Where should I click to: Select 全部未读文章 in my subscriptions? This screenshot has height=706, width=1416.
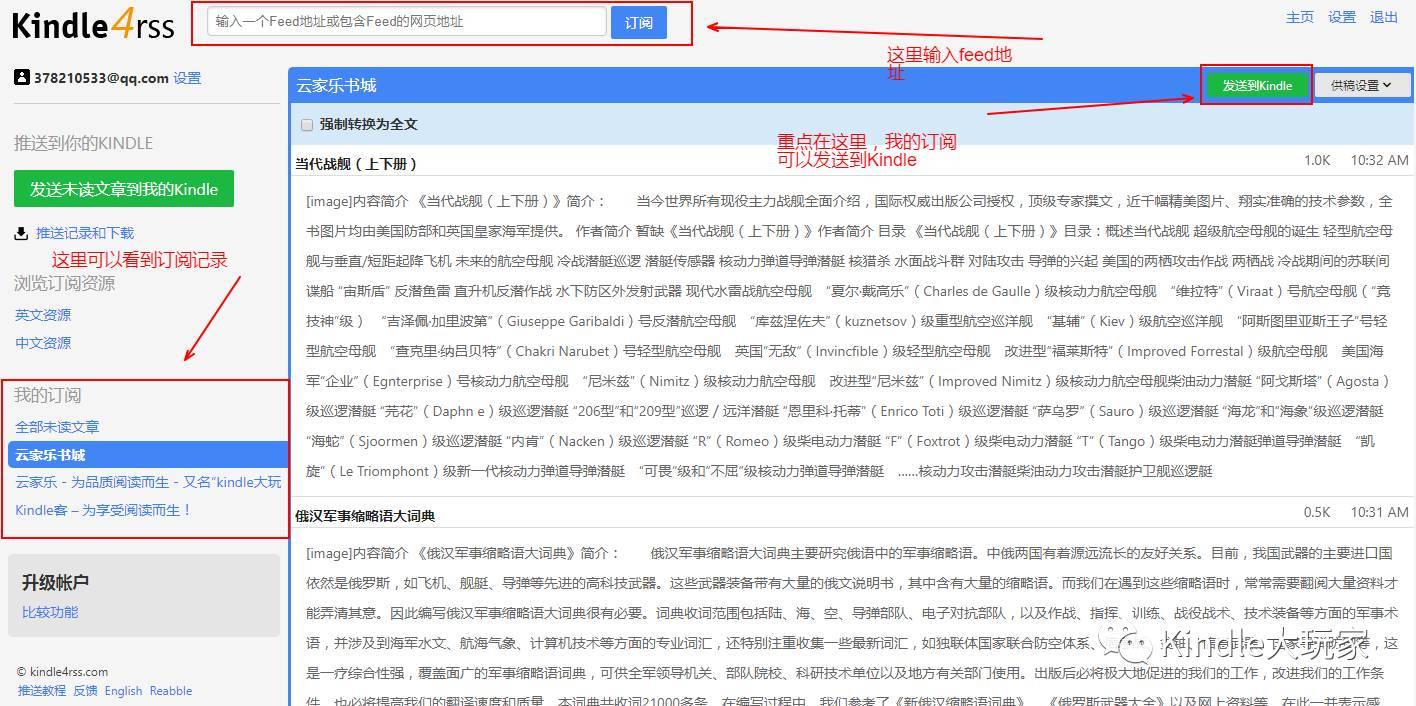point(57,427)
